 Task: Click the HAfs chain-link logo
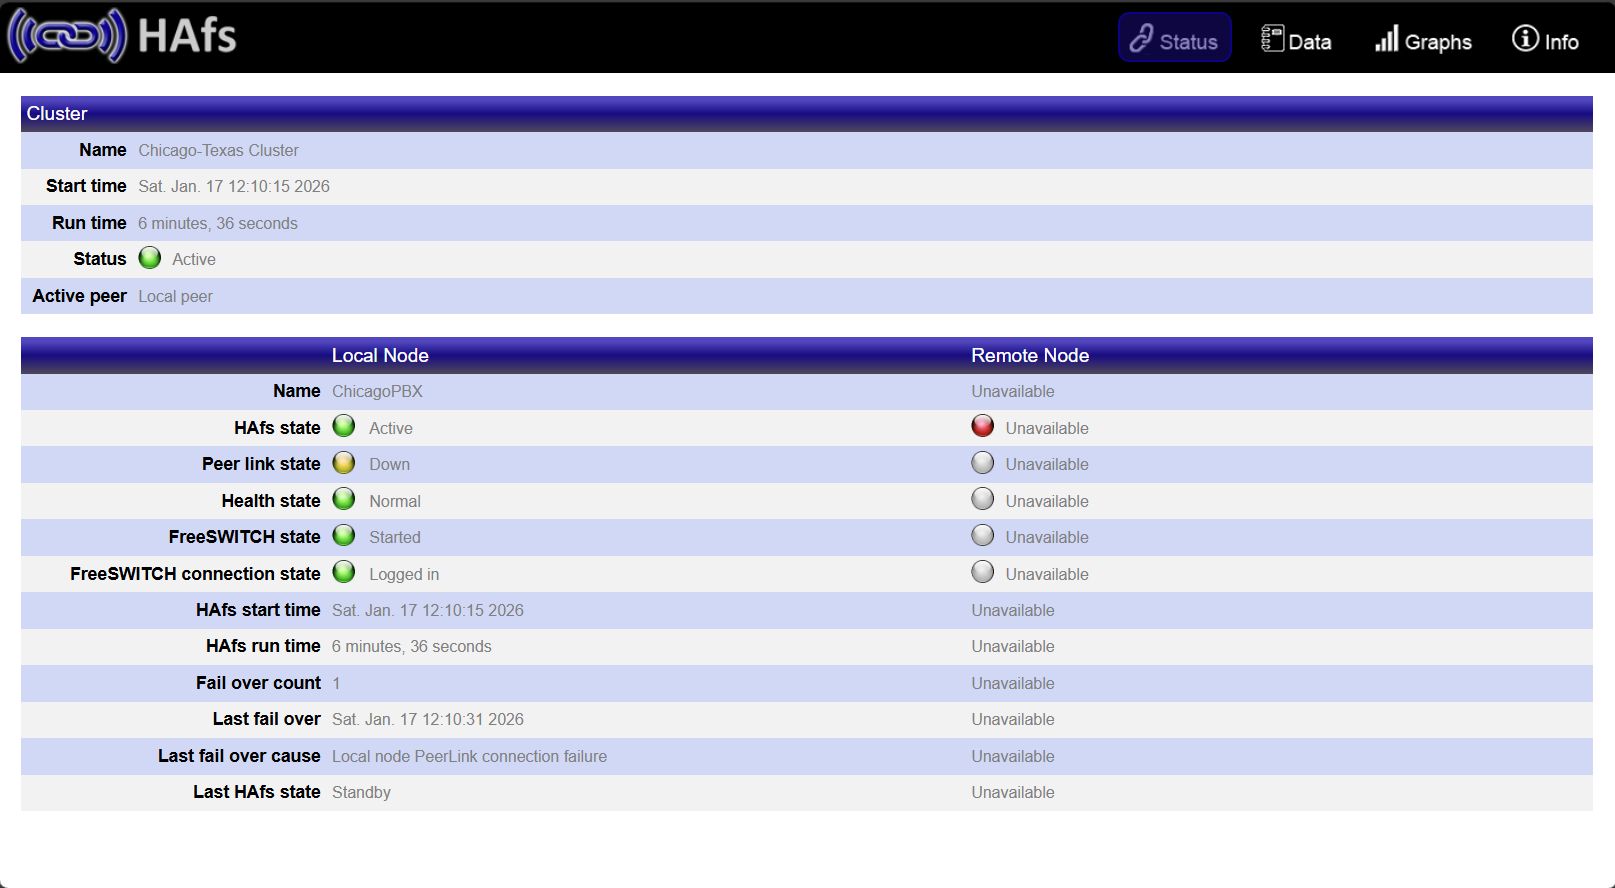[x=66, y=36]
